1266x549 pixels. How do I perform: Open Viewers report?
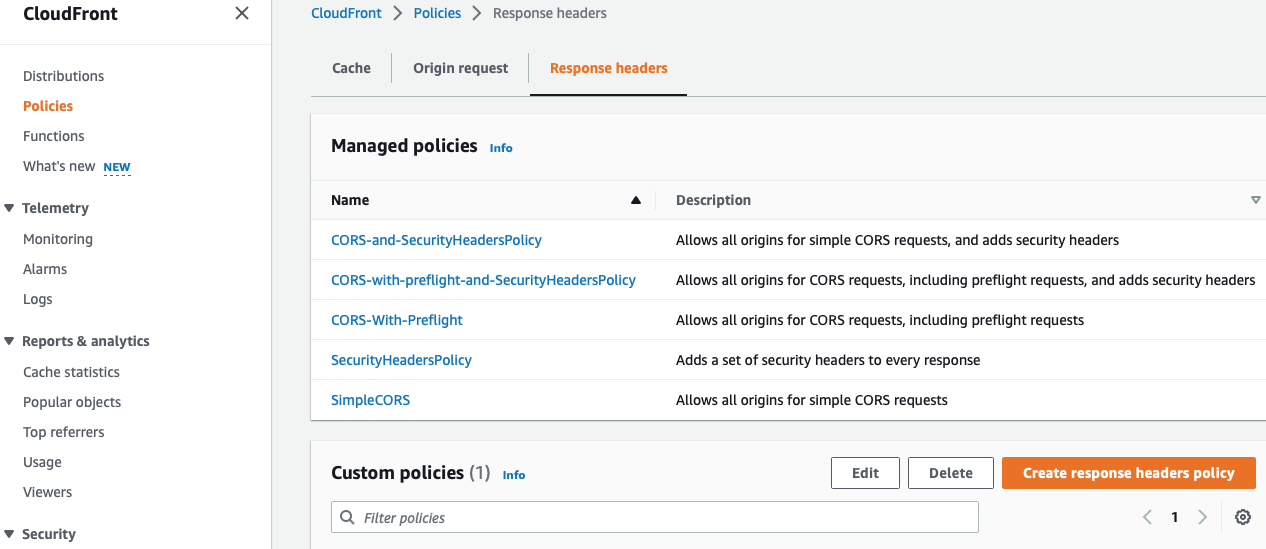tap(48, 492)
